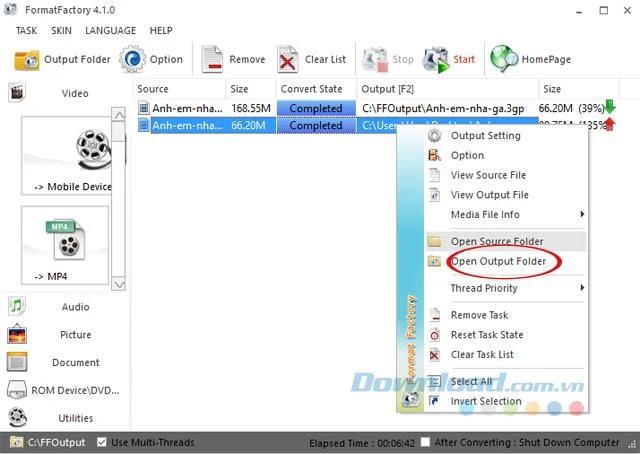This screenshot has width=640, height=454.
Task: Open the Option gear icon in toolbar
Action: [132, 60]
